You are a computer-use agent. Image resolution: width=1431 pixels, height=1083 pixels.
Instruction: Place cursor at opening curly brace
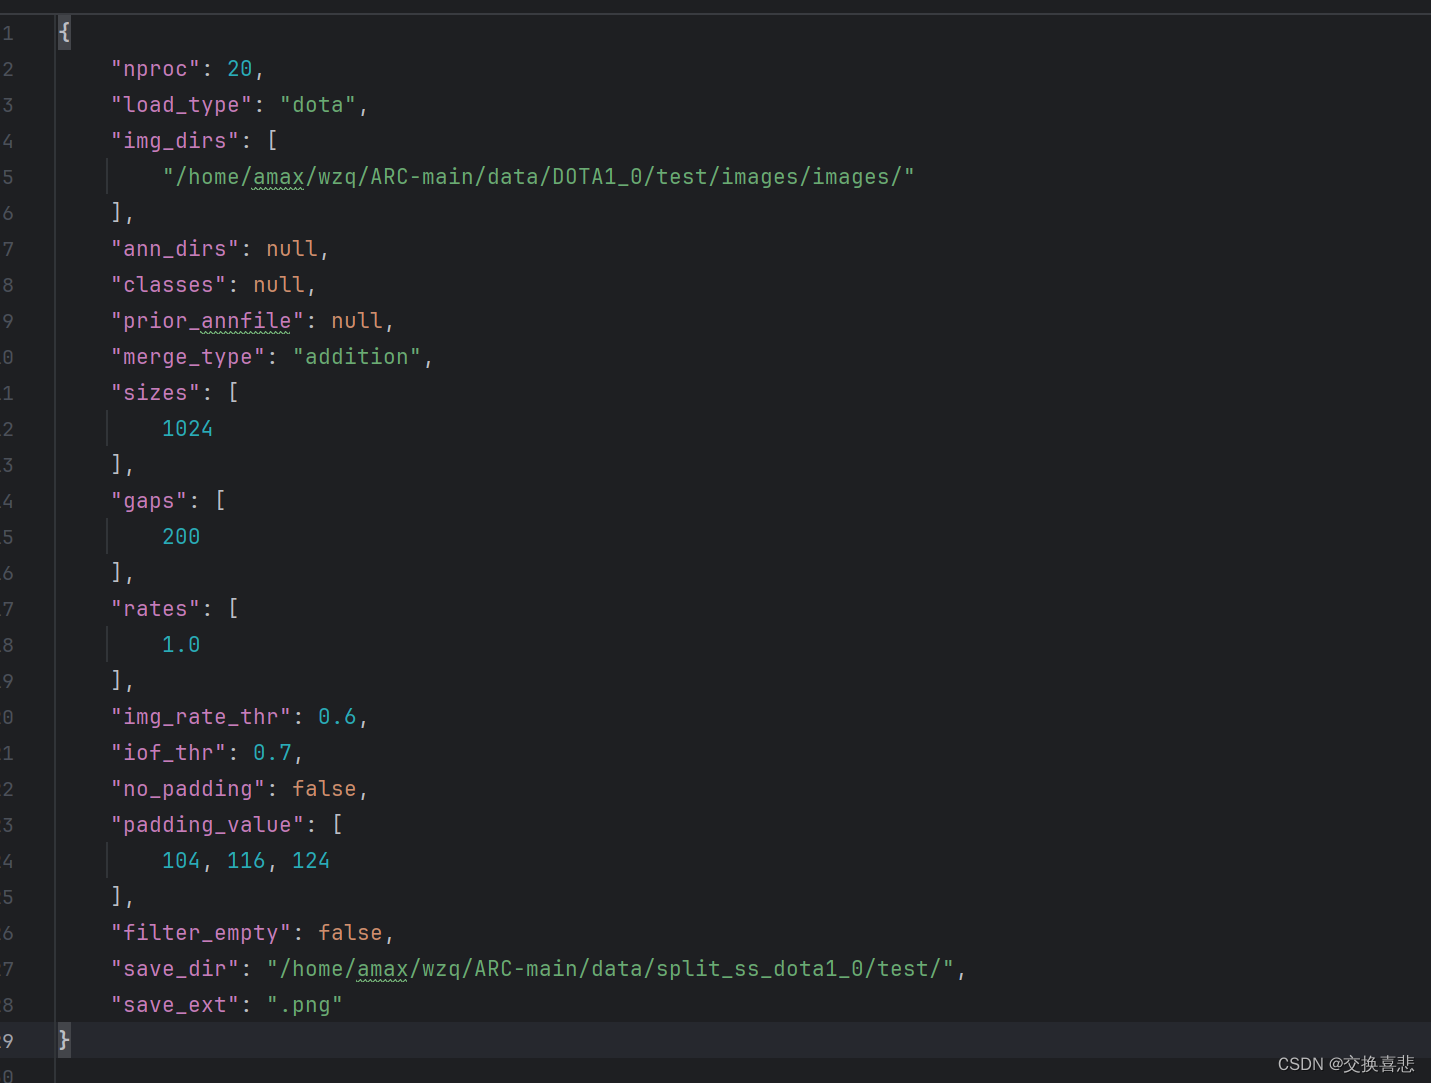click(64, 33)
